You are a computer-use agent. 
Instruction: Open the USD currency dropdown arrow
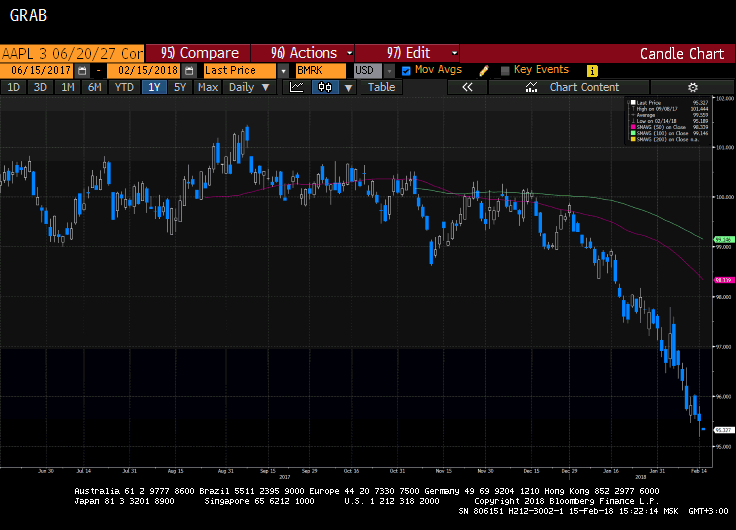(389, 71)
